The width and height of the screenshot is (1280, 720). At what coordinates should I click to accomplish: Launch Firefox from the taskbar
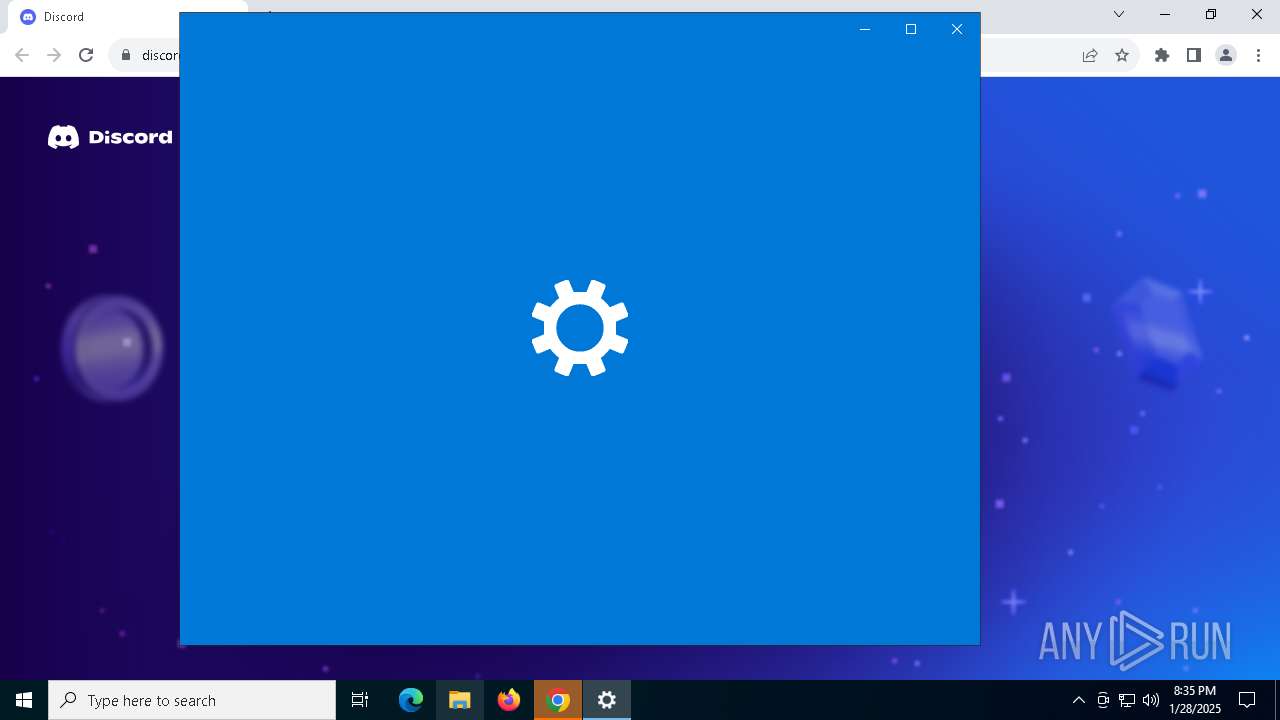pos(509,700)
